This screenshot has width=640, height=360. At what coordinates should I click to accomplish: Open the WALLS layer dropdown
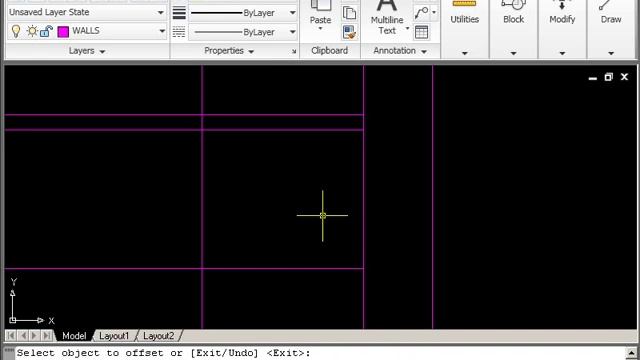pos(162,31)
